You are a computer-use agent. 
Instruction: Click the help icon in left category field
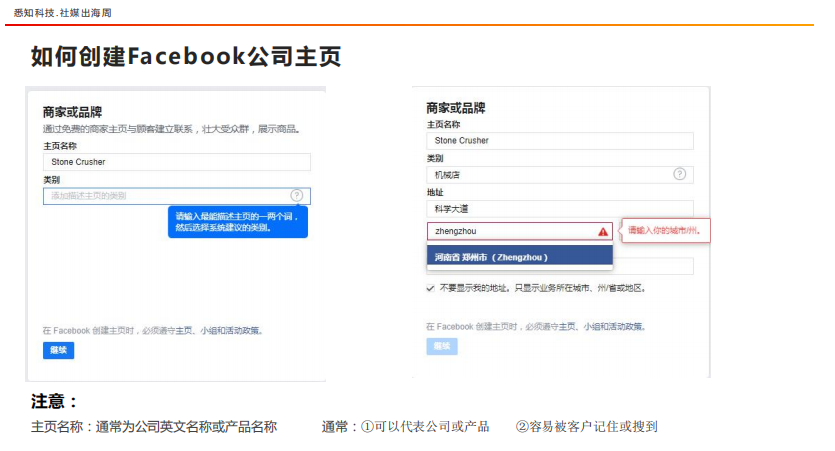point(297,195)
